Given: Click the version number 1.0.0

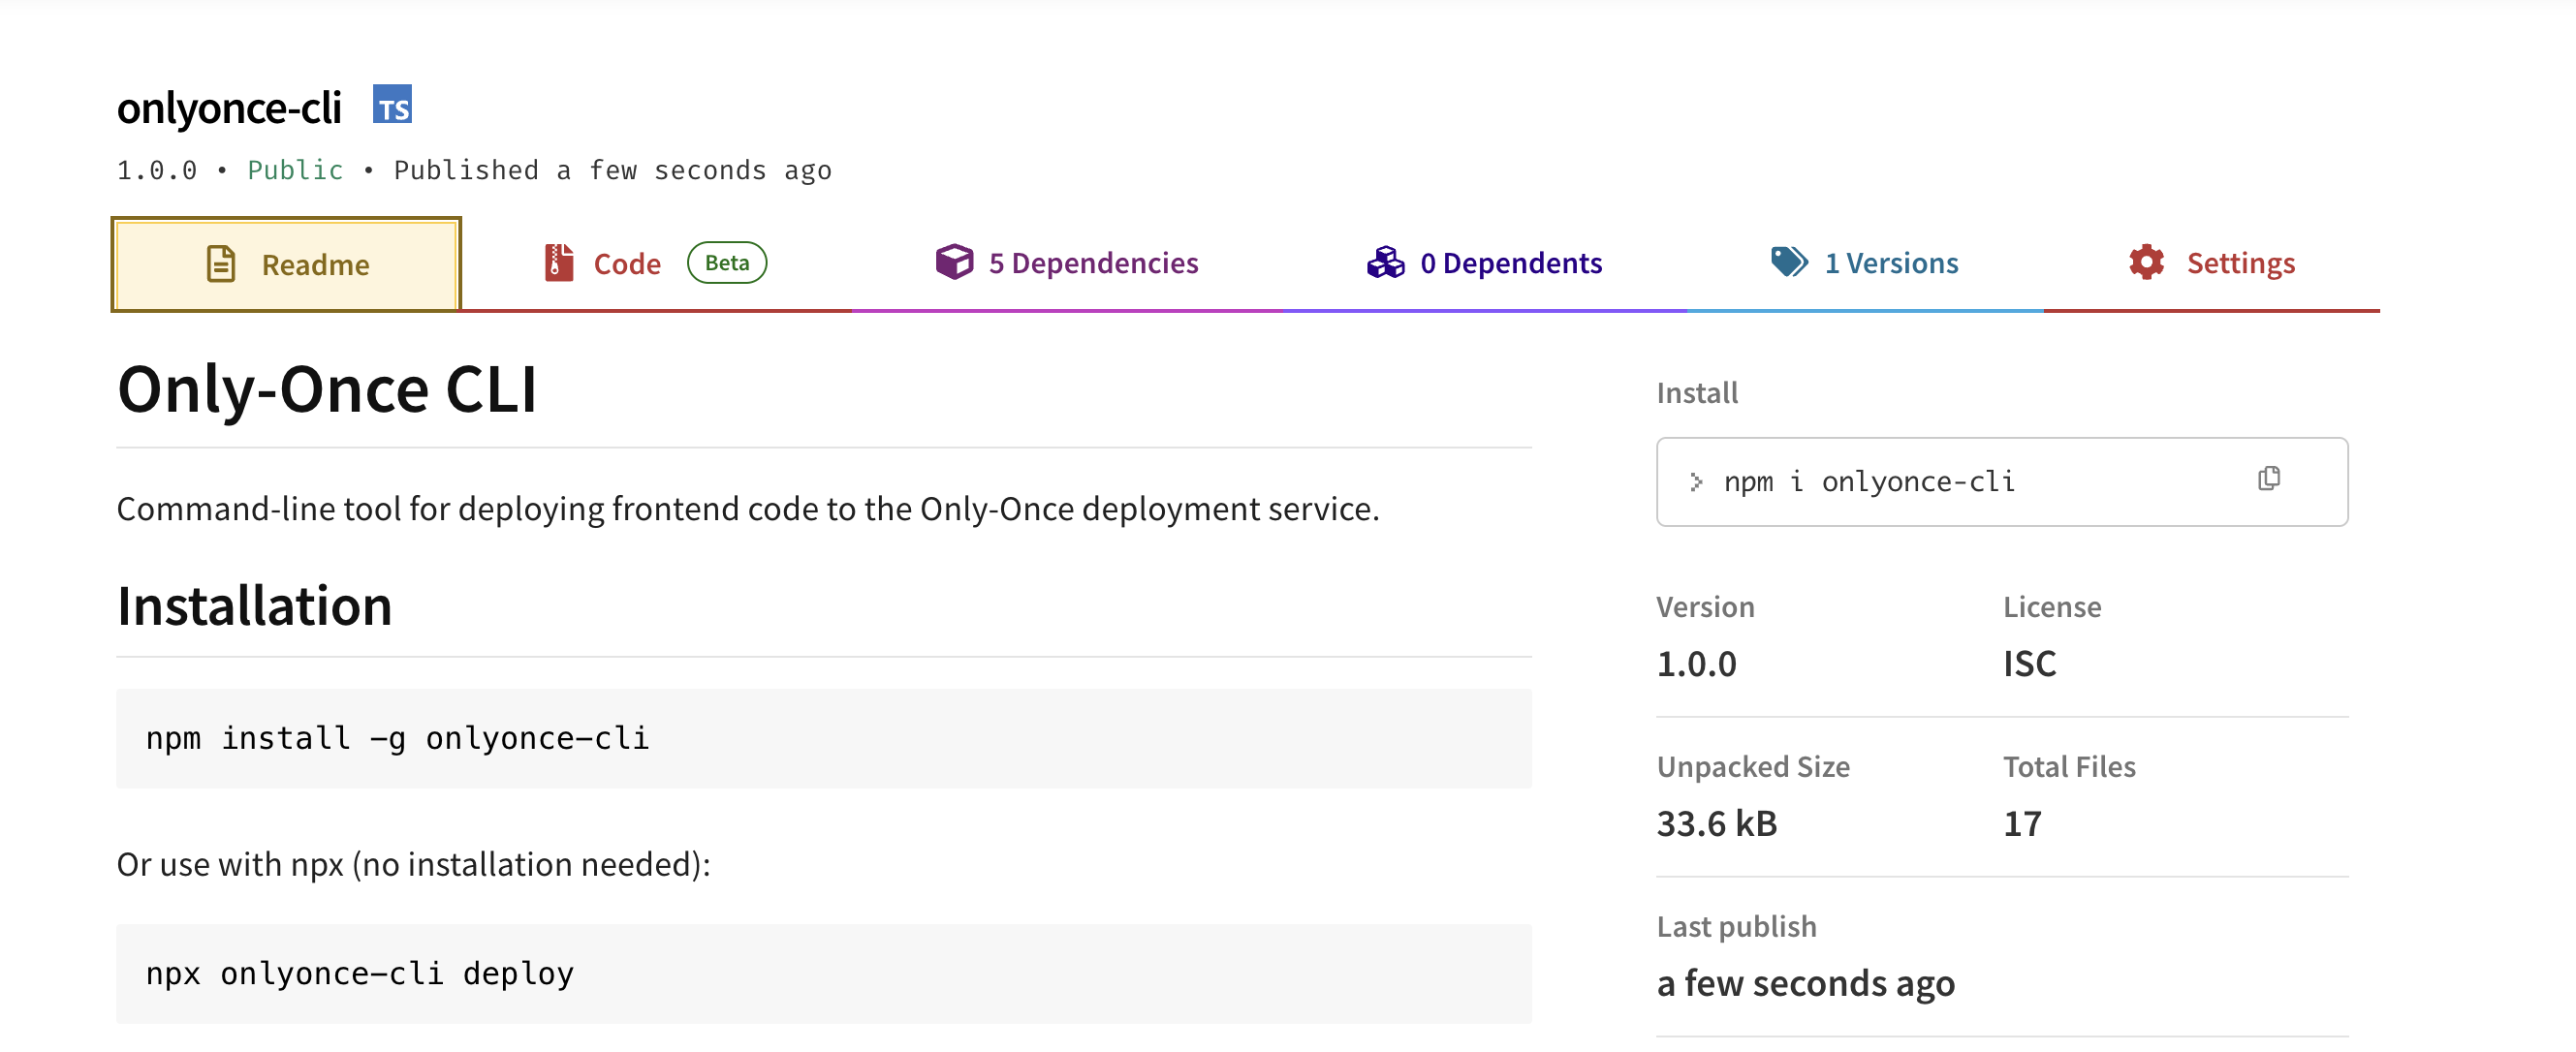Looking at the screenshot, I should pyautogui.click(x=1696, y=663).
